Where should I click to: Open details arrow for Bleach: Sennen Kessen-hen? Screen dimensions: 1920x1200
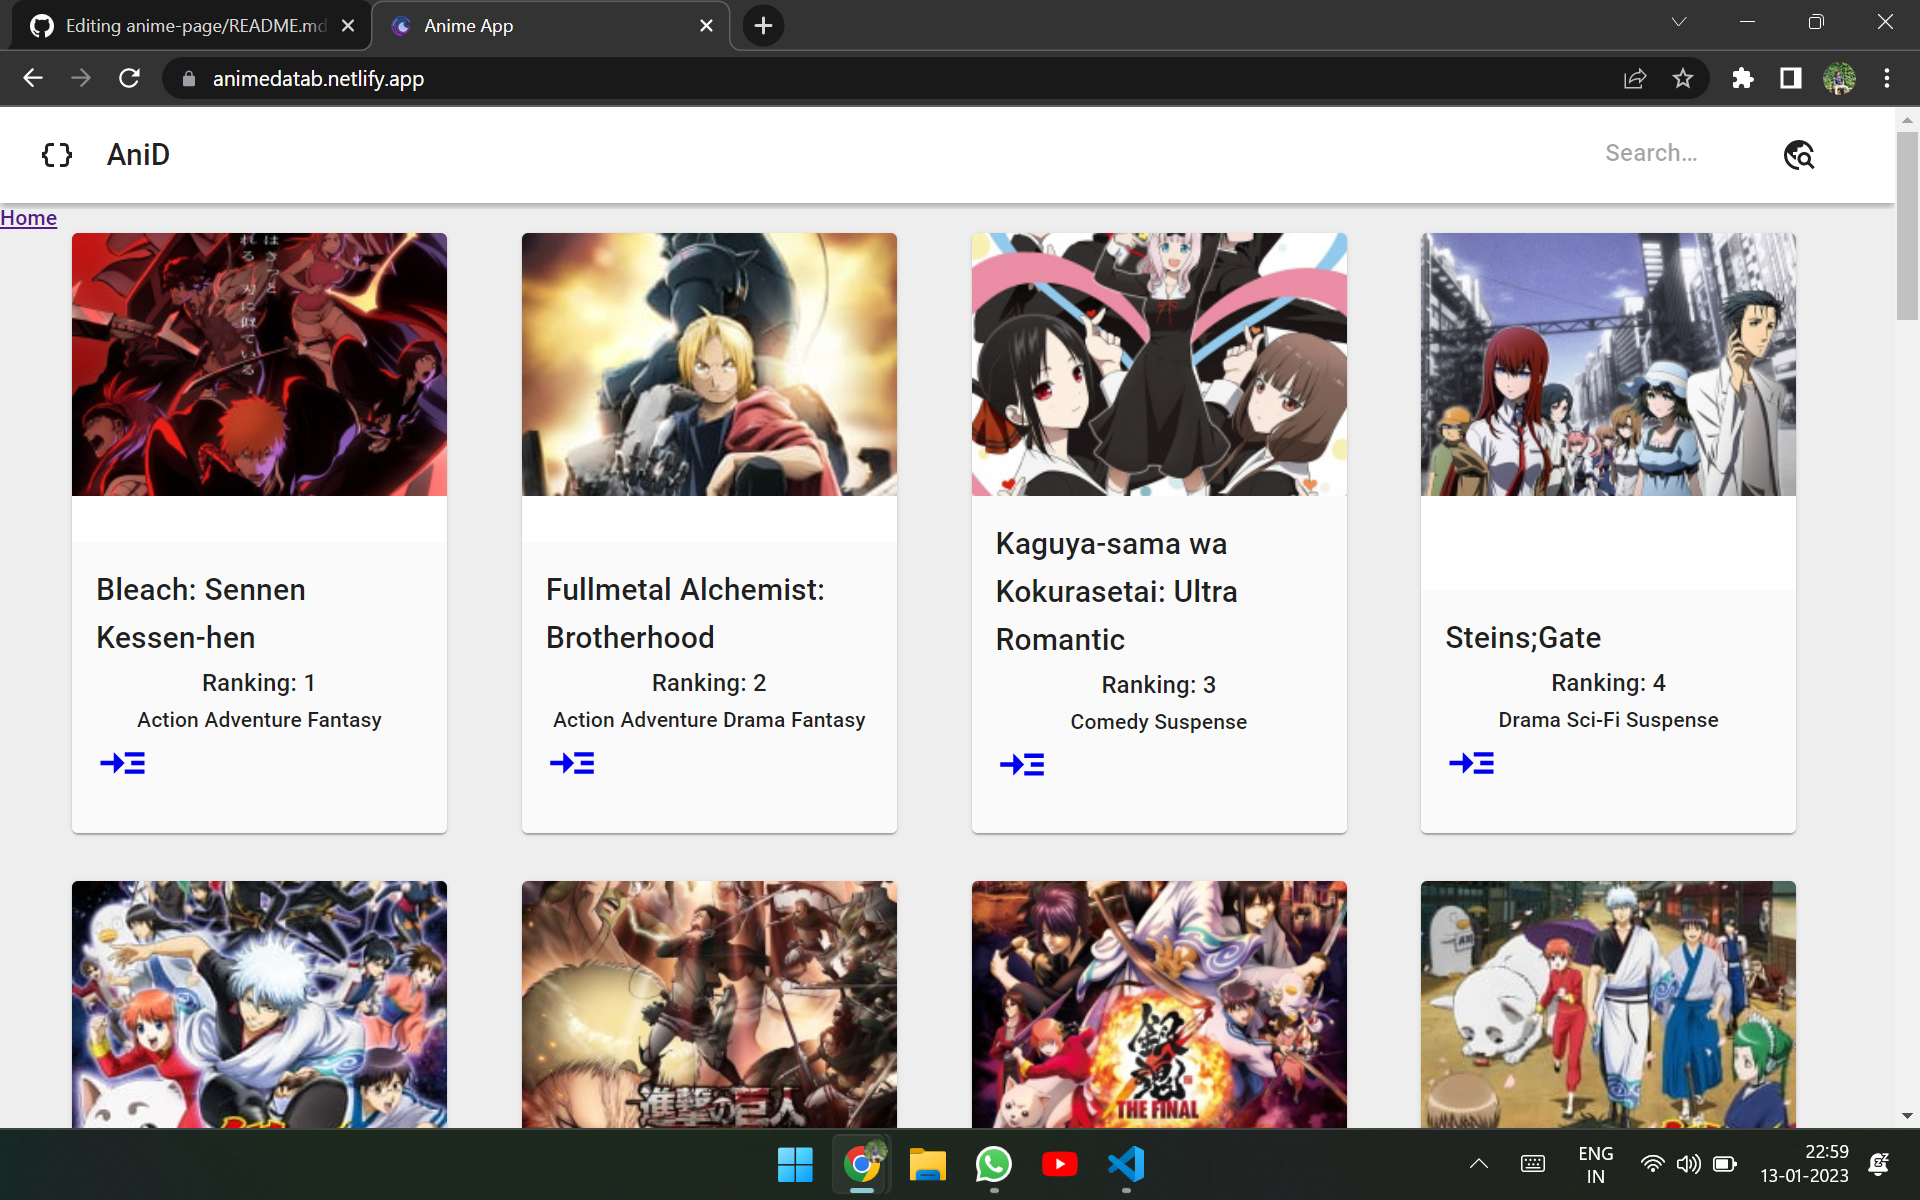122,764
